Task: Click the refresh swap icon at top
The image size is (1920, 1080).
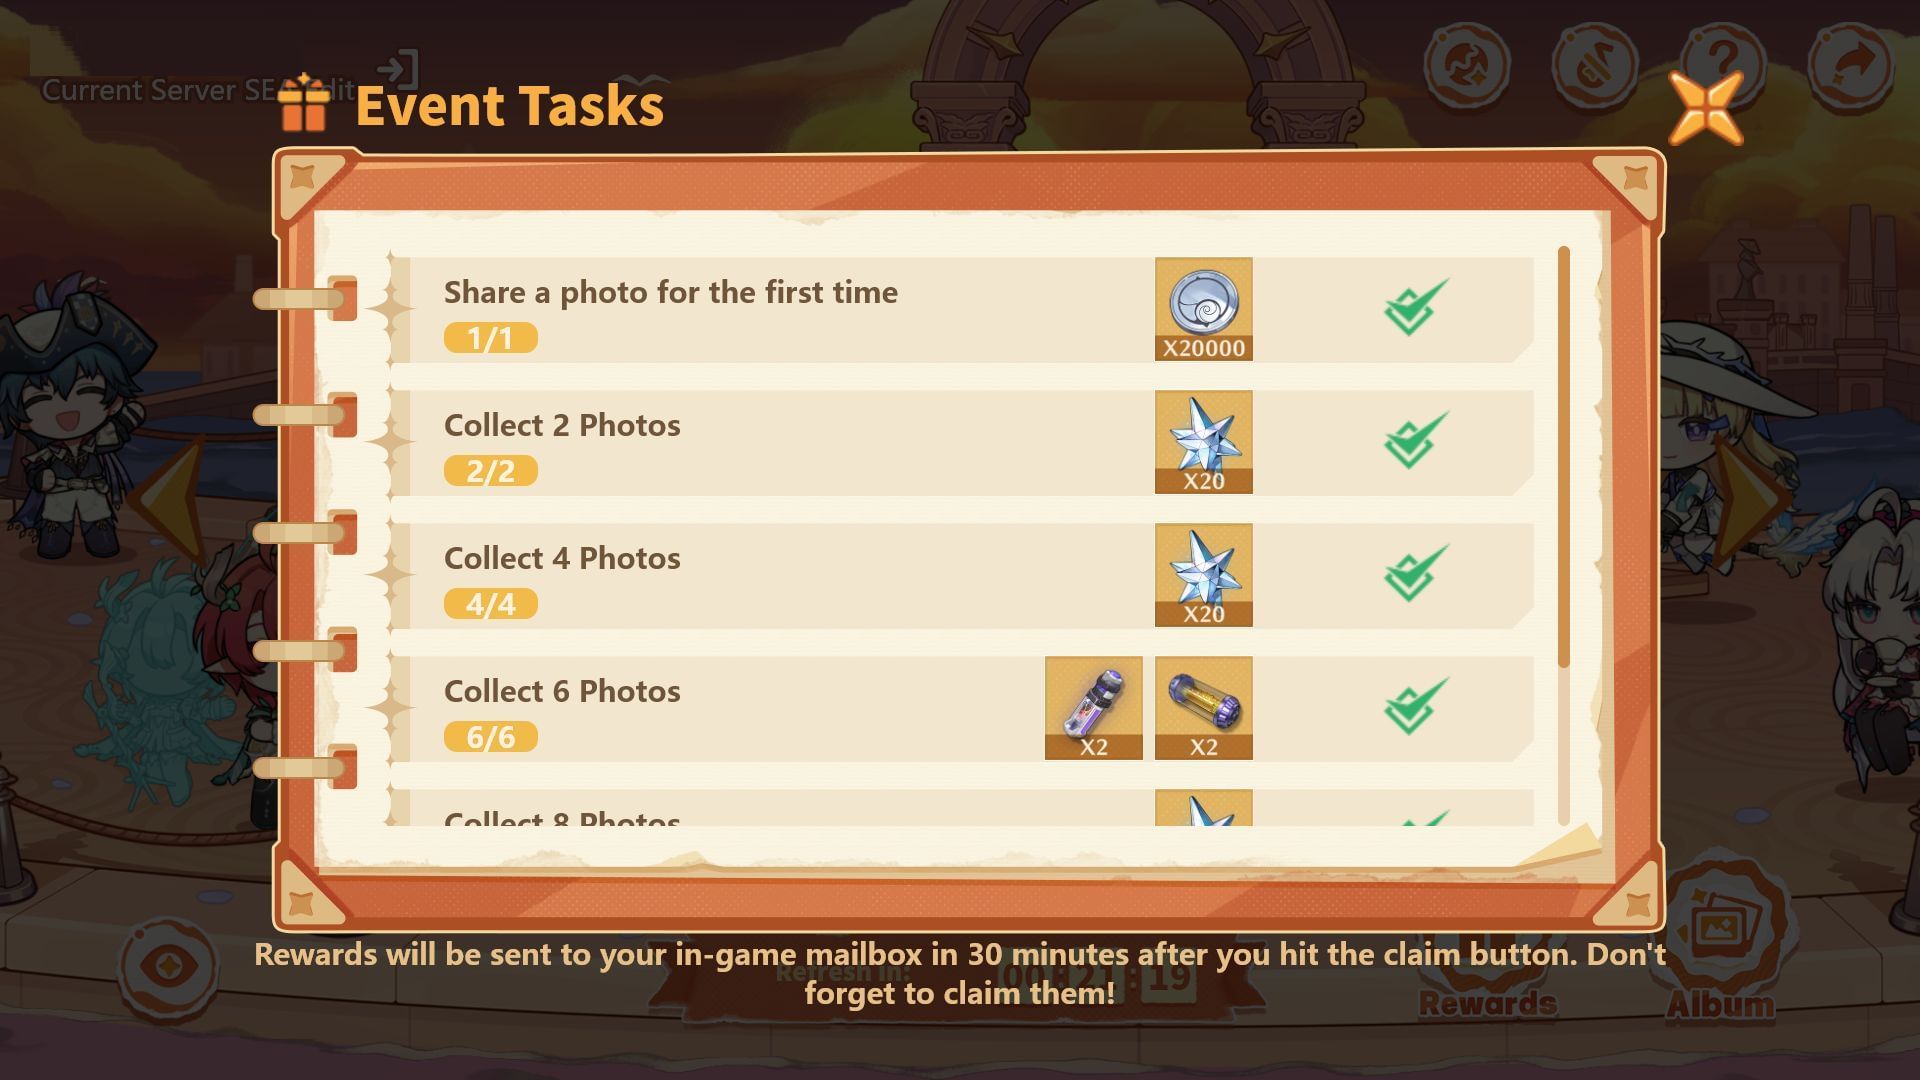Action: click(1467, 64)
